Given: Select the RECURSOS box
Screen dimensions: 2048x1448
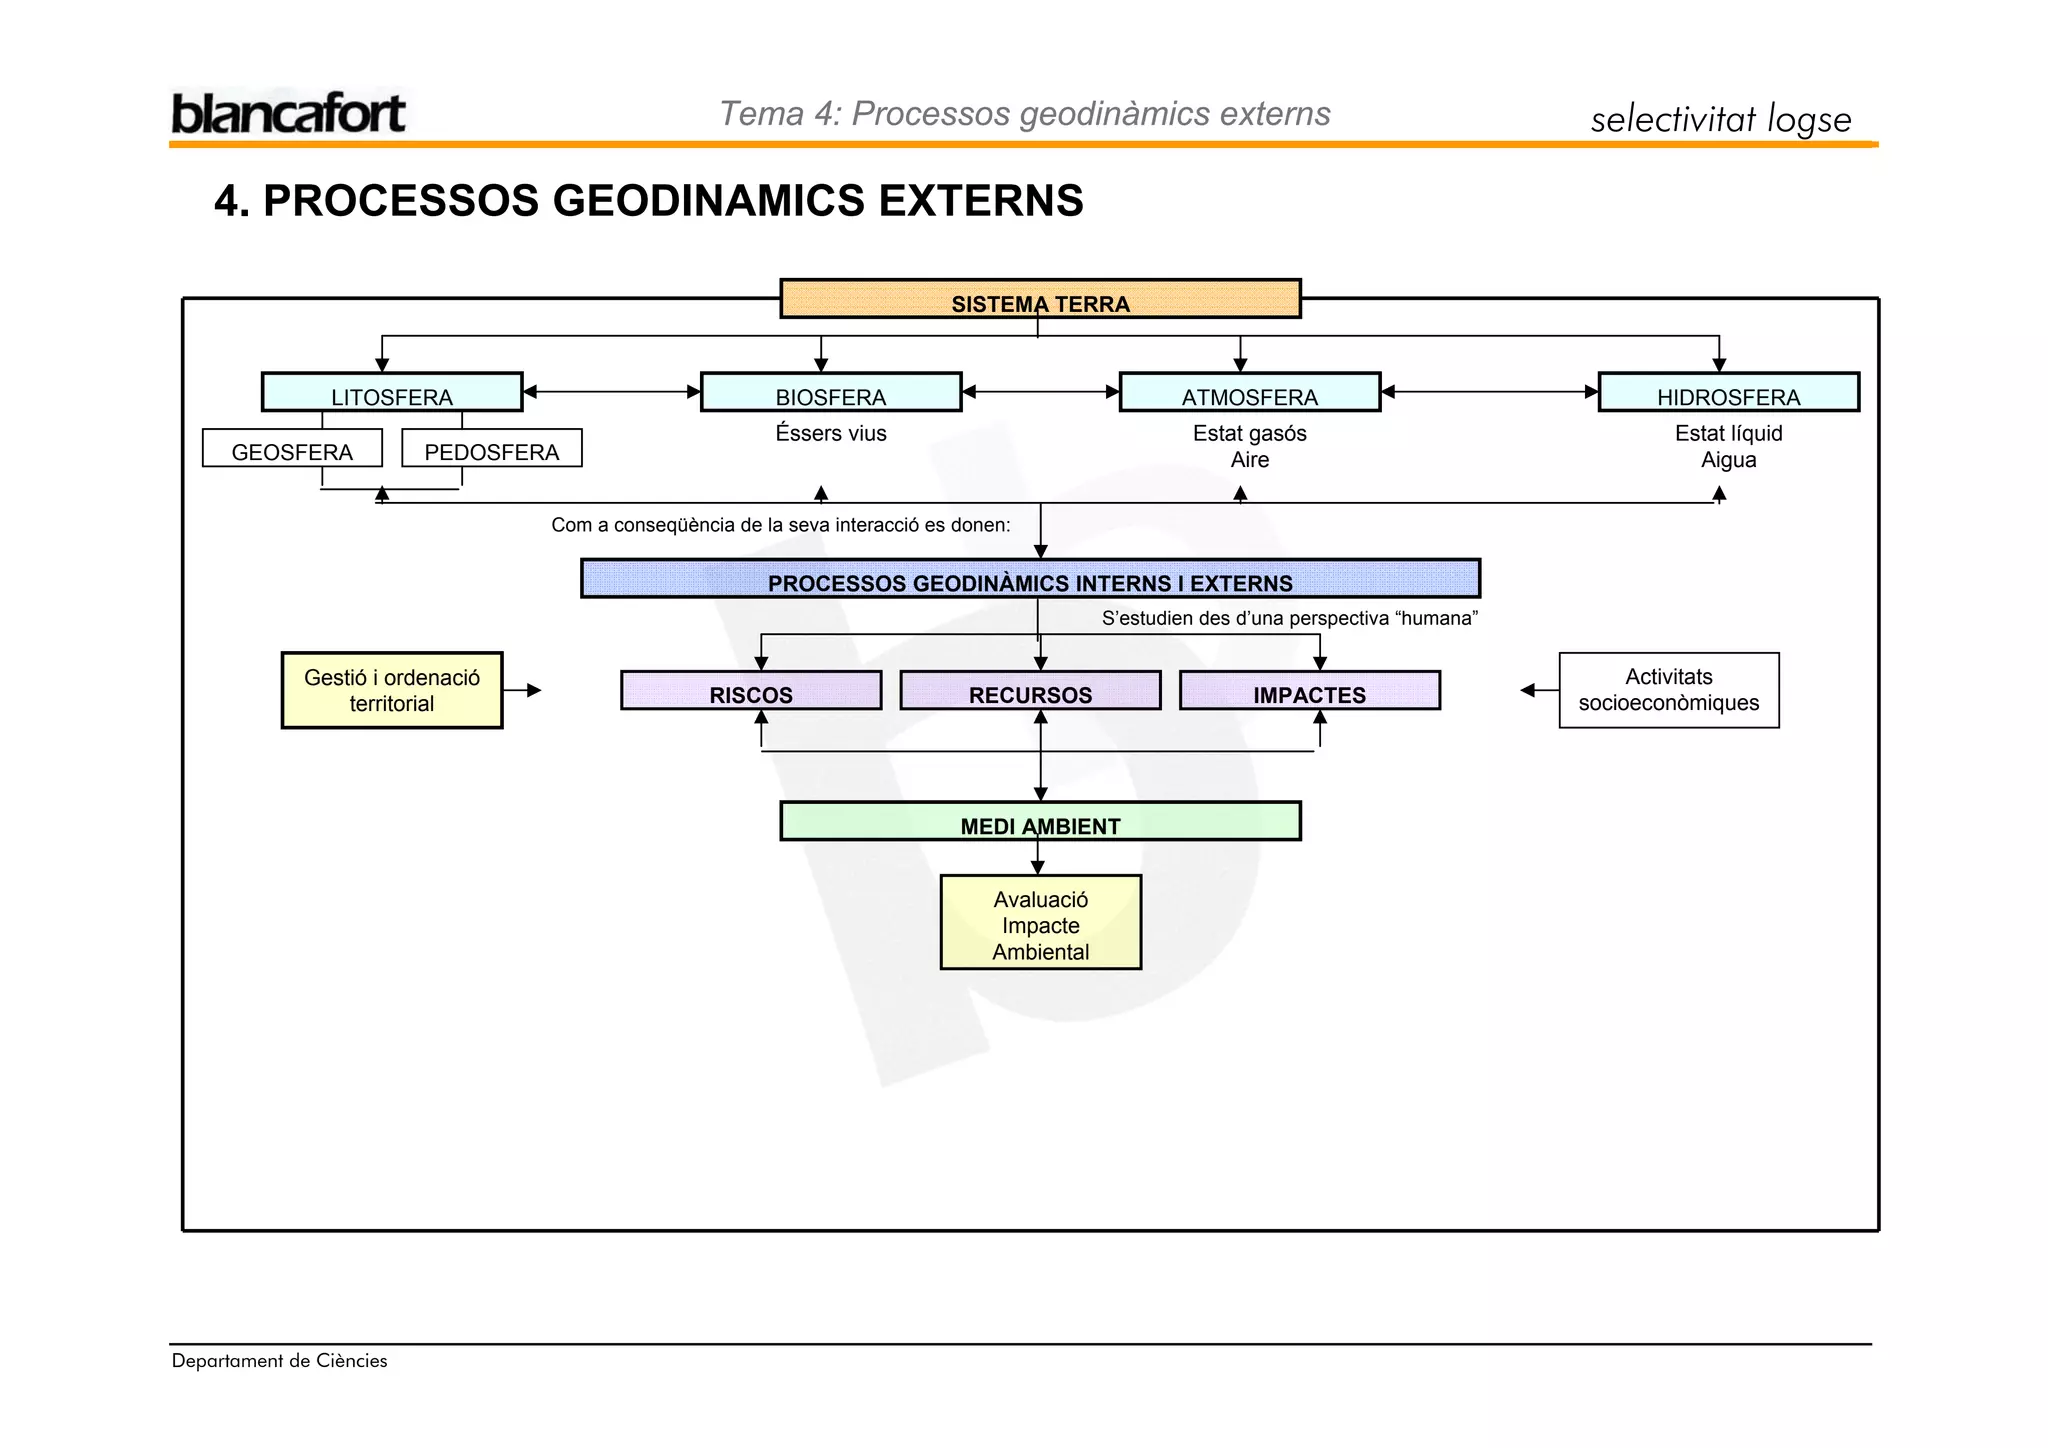Looking at the screenshot, I should coord(1030,691).
